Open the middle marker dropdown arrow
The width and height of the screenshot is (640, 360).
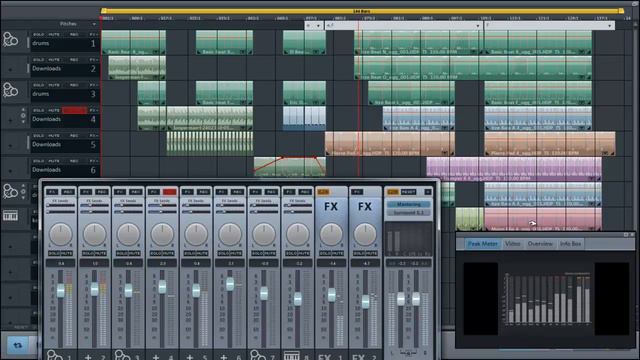[478, 26]
